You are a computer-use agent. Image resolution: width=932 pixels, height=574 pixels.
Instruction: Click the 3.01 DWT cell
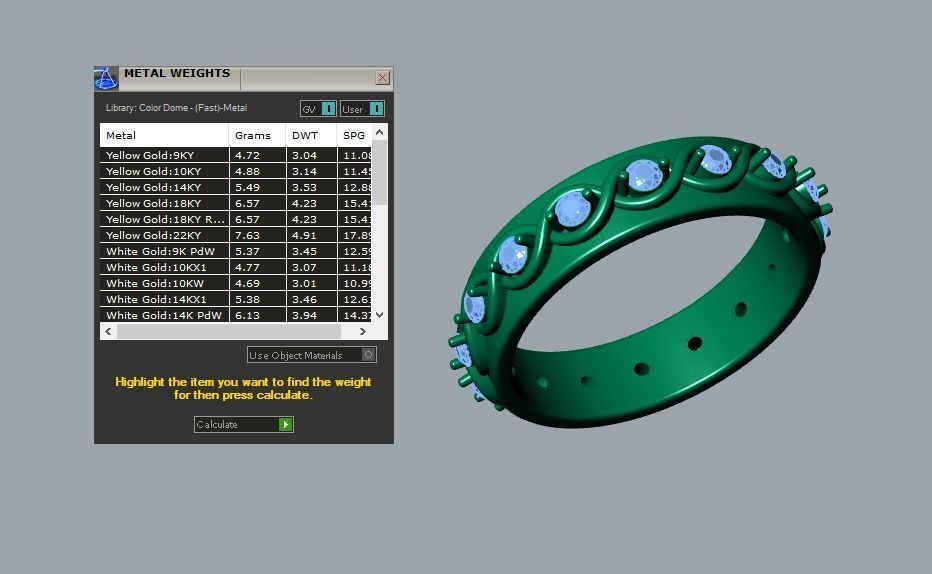coord(311,283)
